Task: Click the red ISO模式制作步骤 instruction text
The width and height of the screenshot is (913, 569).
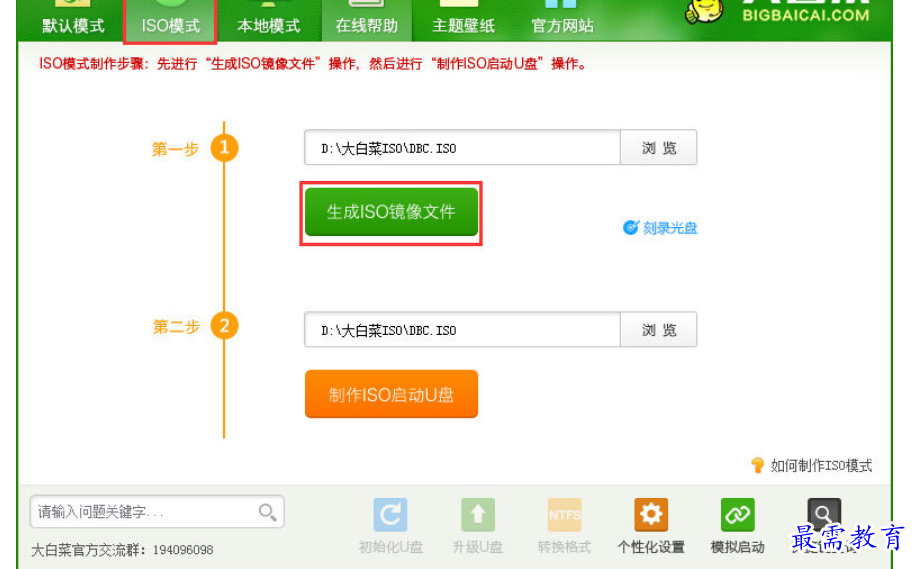Action: 313,63
